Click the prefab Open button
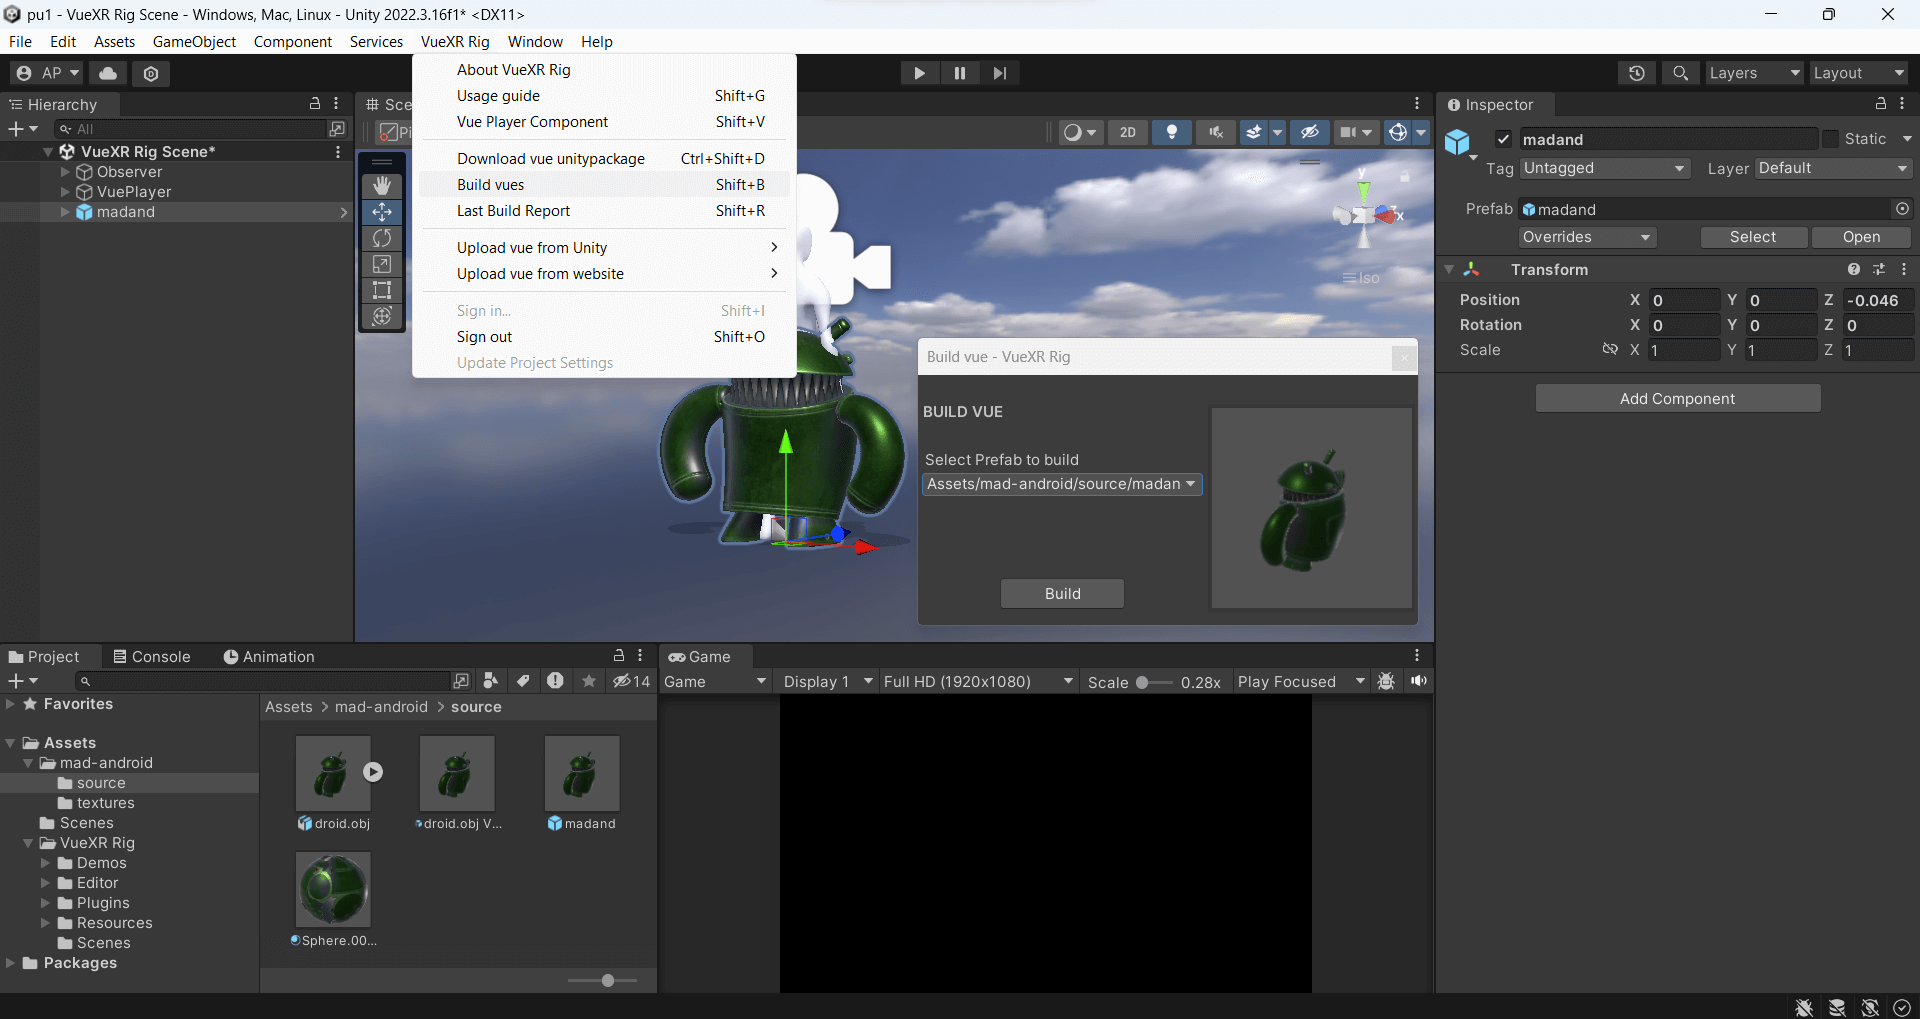This screenshot has height=1019, width=1920. point(1861,237)
